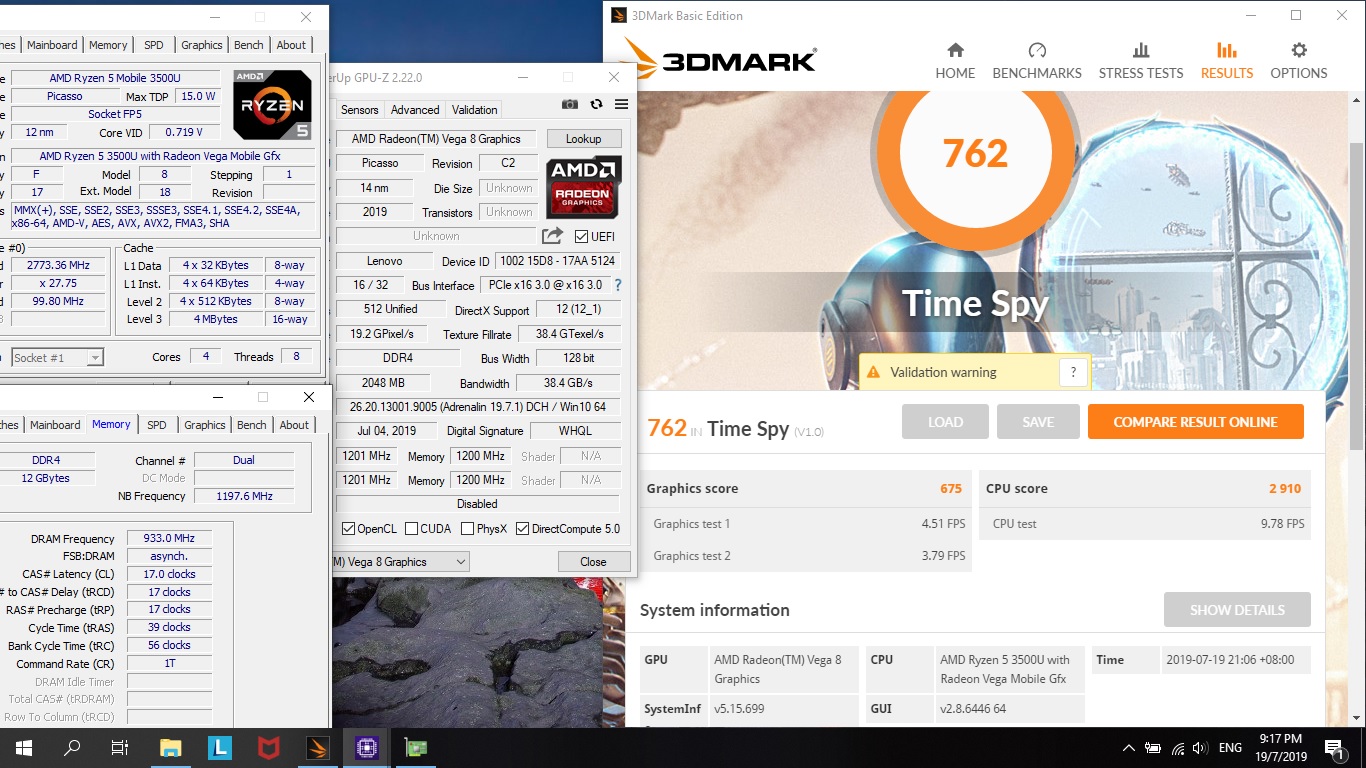Open Vega 8 Graphics GPU dropdown
This screenshot has height=768, width=1366.
click(401, 562)
